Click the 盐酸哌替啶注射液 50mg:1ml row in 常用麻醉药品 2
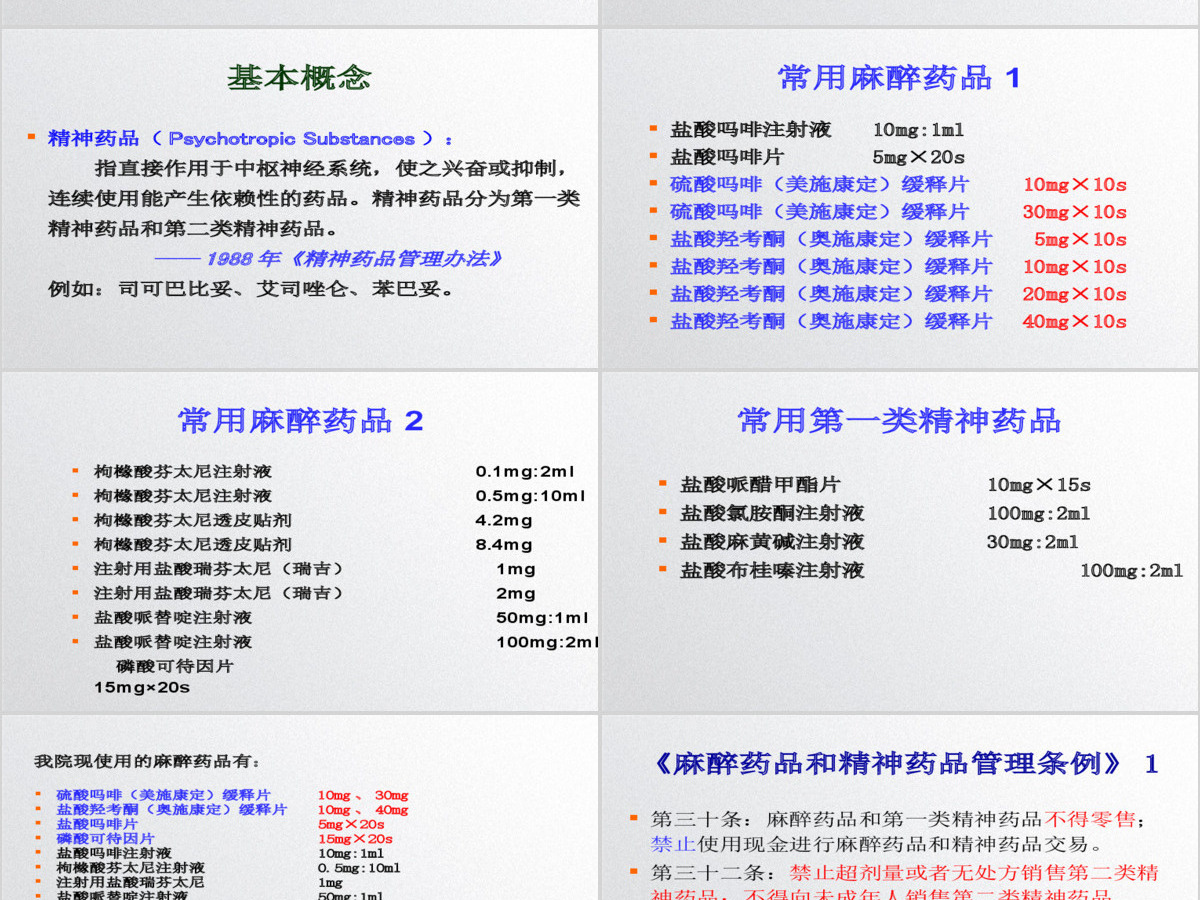This screenshot has height=900, width=1200. tap(341, 618)
